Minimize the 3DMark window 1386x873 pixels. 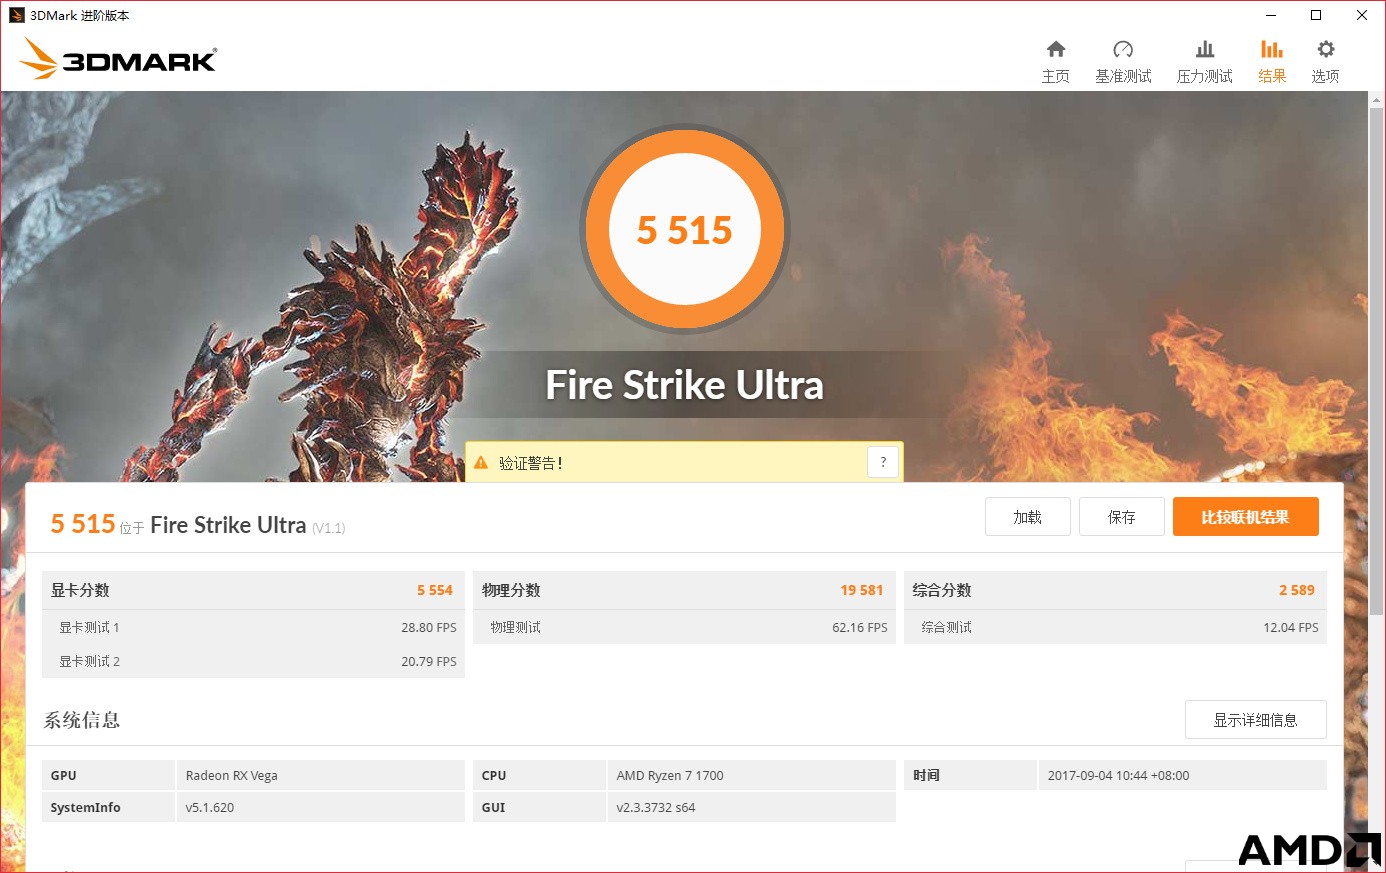pyautogui.click(x=1271, y=15)
